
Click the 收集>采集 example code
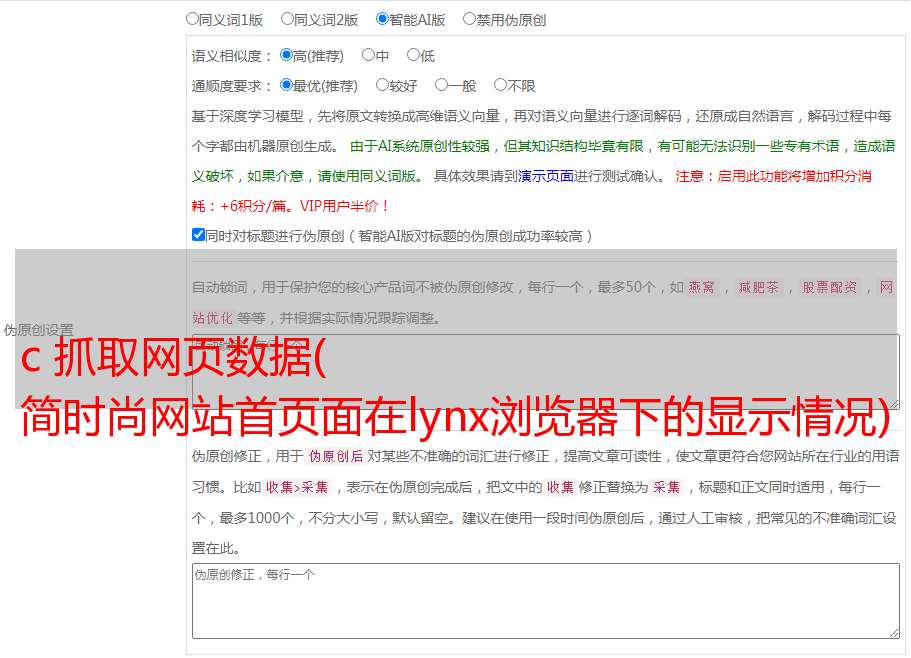click(297, 487)
